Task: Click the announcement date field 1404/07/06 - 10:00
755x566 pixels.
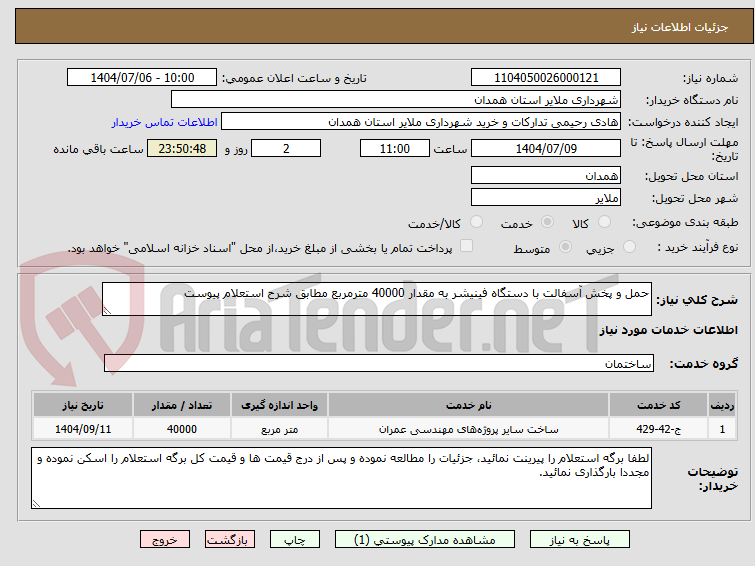Action: point(142,78)
